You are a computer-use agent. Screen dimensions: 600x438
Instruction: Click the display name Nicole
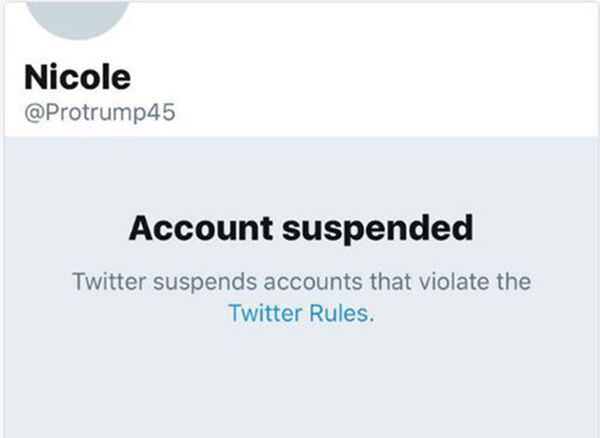coord(79,77)
